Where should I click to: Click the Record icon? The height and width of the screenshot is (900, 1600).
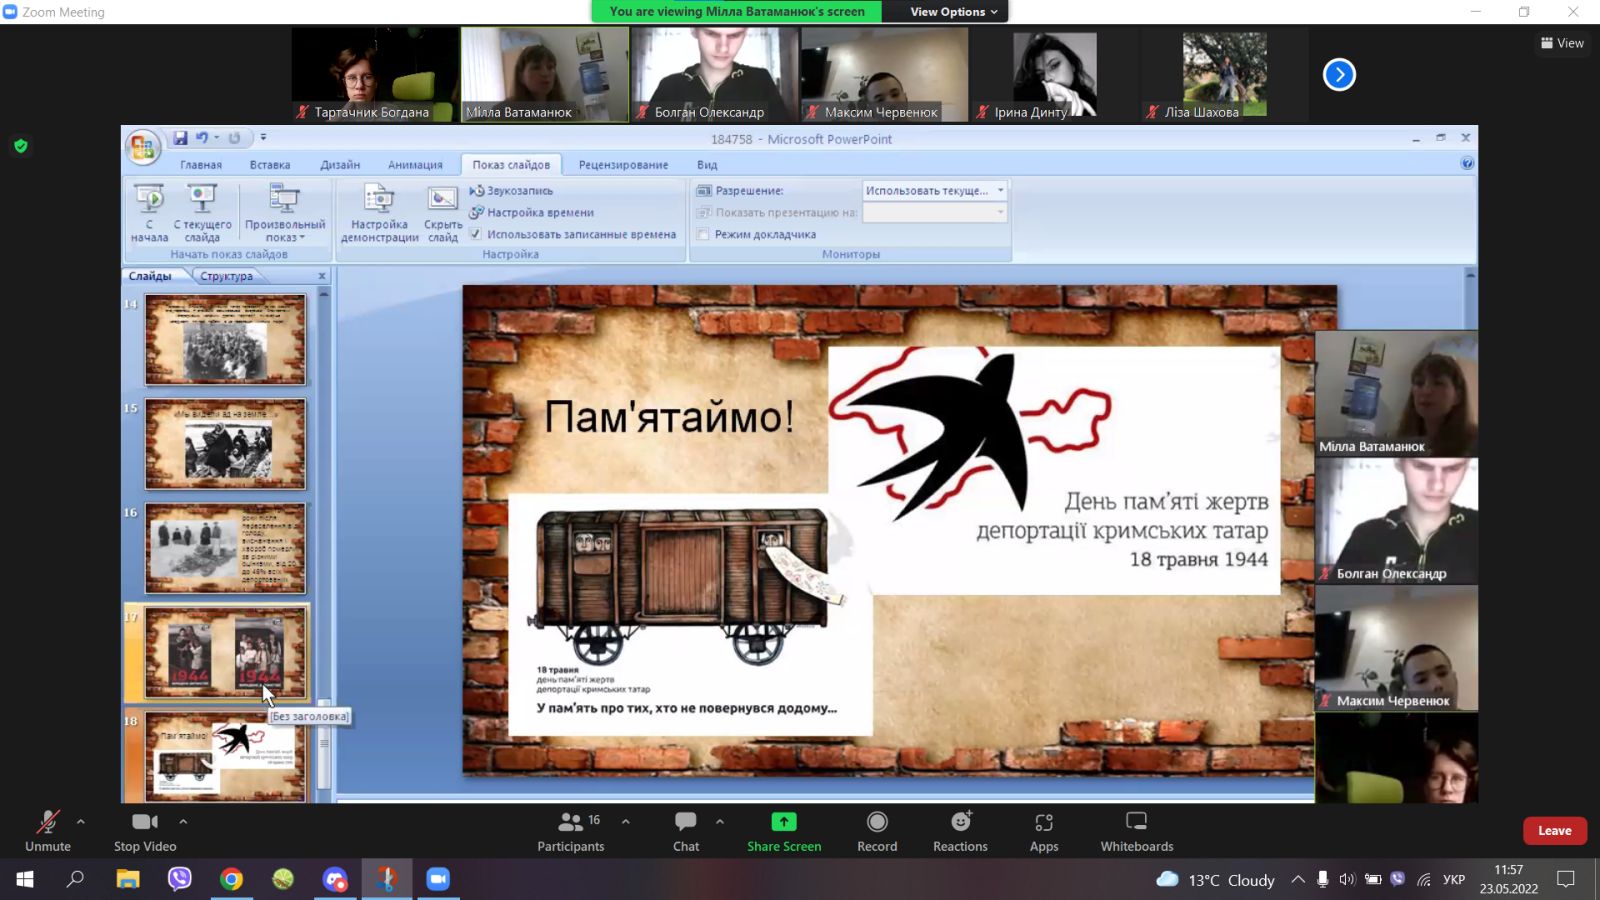(877, 822)
